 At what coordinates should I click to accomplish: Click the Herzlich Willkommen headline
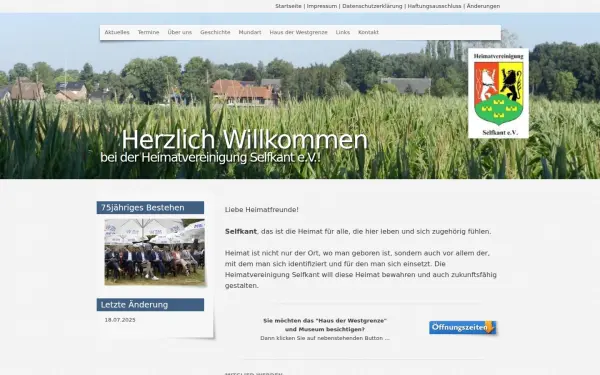[x=245, y=140]
